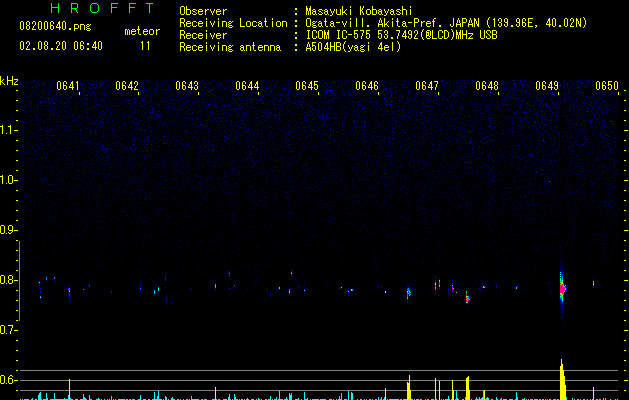
Task: Click the 0647 time marker
Action: (427, 86)
